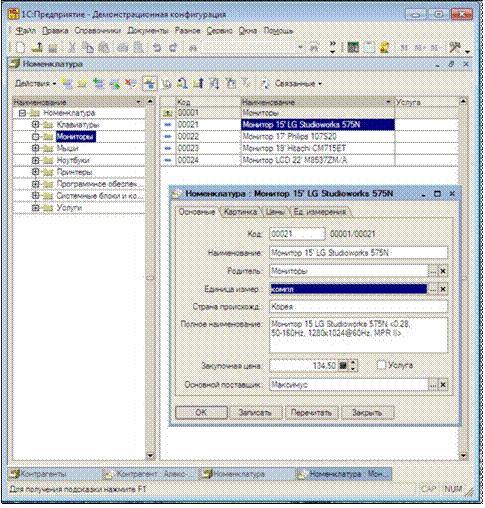Open the Действия dropdown menu

(x=35, y=83)
